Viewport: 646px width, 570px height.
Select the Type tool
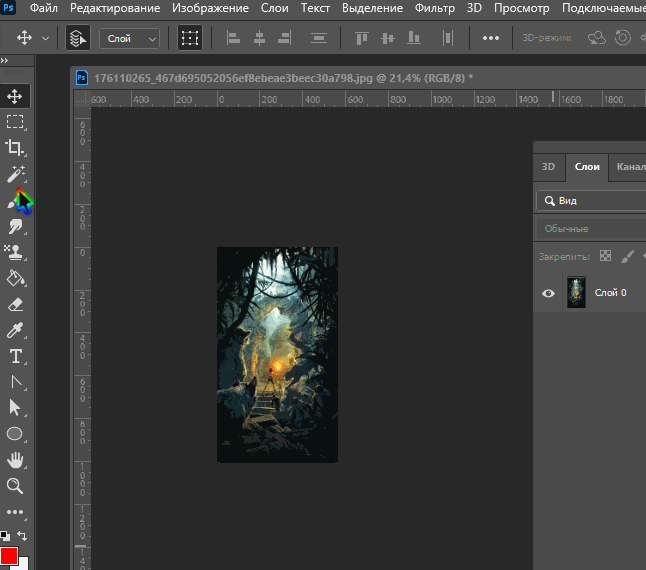[x=15, y=356]
